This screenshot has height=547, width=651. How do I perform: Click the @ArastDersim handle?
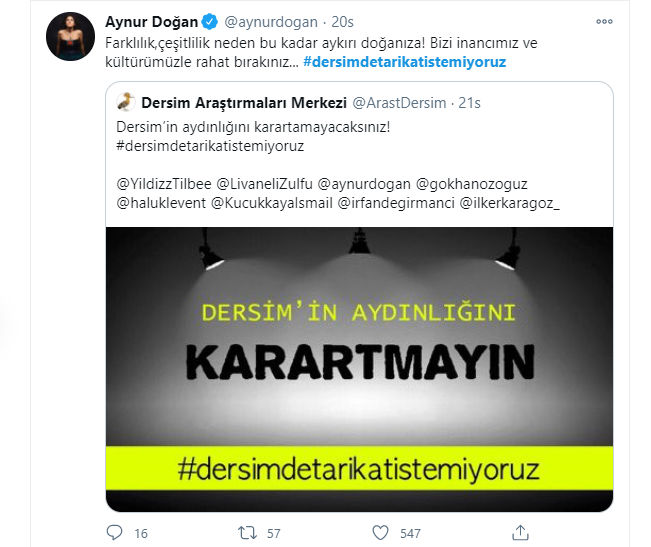click(x=399, y=103)
